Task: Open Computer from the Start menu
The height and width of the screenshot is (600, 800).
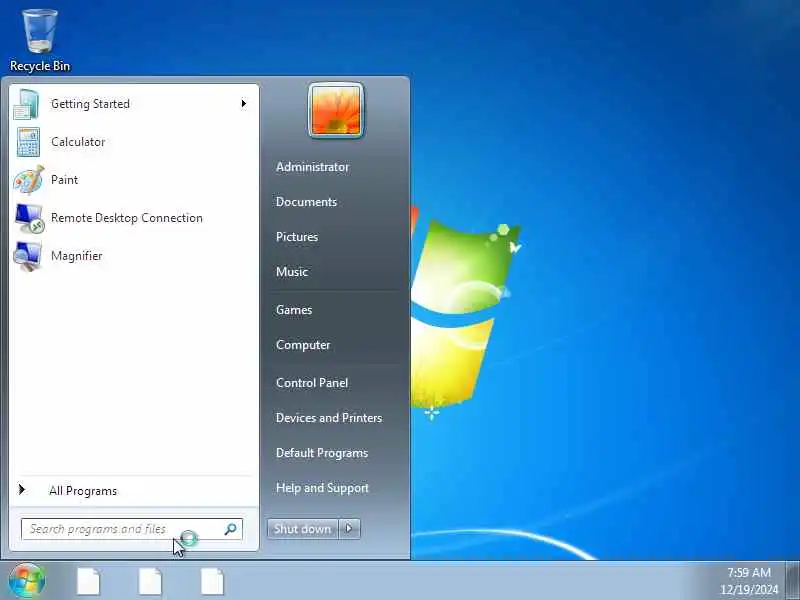Action: point(303,345)
